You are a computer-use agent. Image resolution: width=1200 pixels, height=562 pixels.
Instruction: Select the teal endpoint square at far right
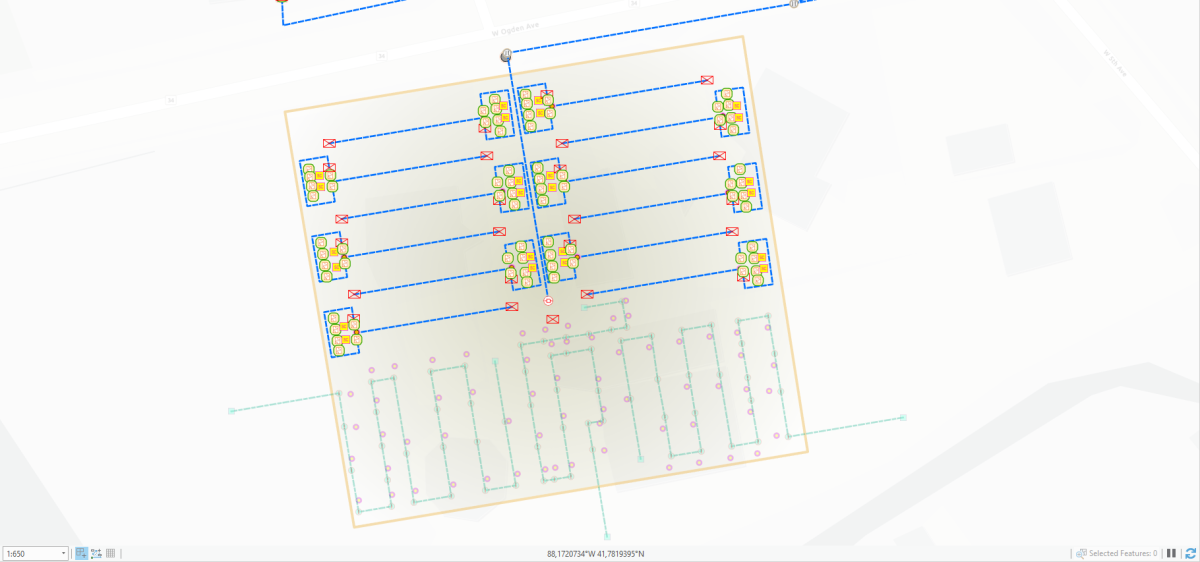903,417
